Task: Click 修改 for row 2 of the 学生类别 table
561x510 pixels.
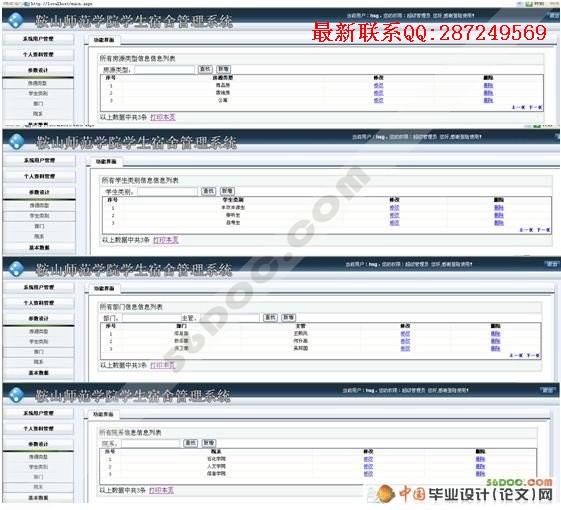Action: click(394, 215)
